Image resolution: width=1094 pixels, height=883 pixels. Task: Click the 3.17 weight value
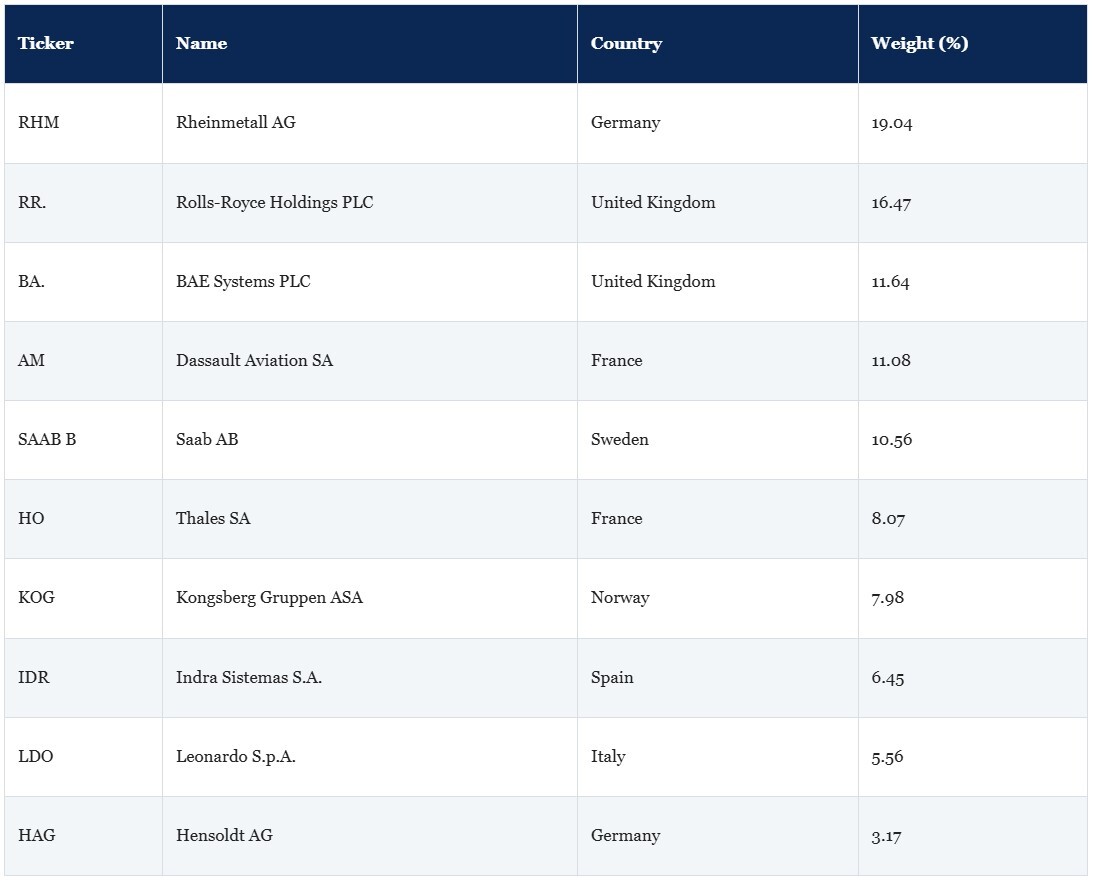(886, 836)
